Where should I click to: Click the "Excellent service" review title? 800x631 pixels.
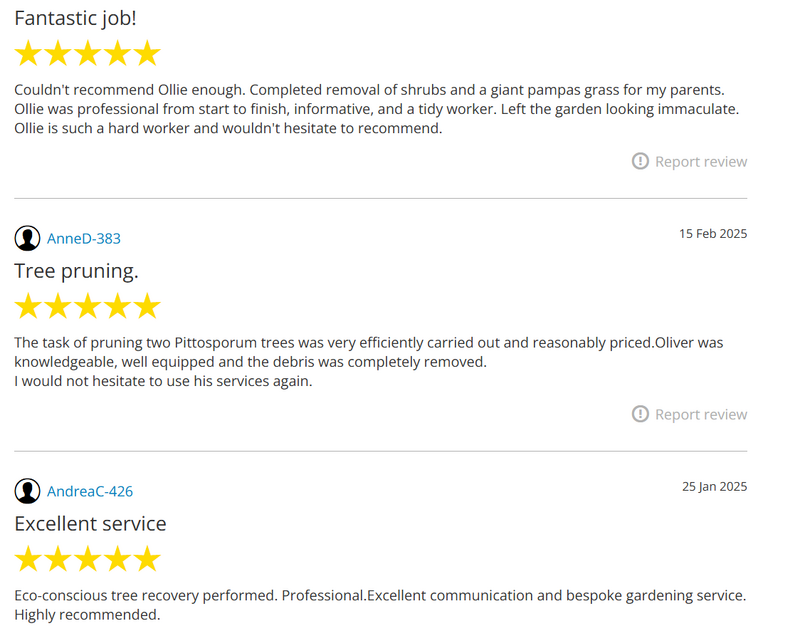click(90, 524)
